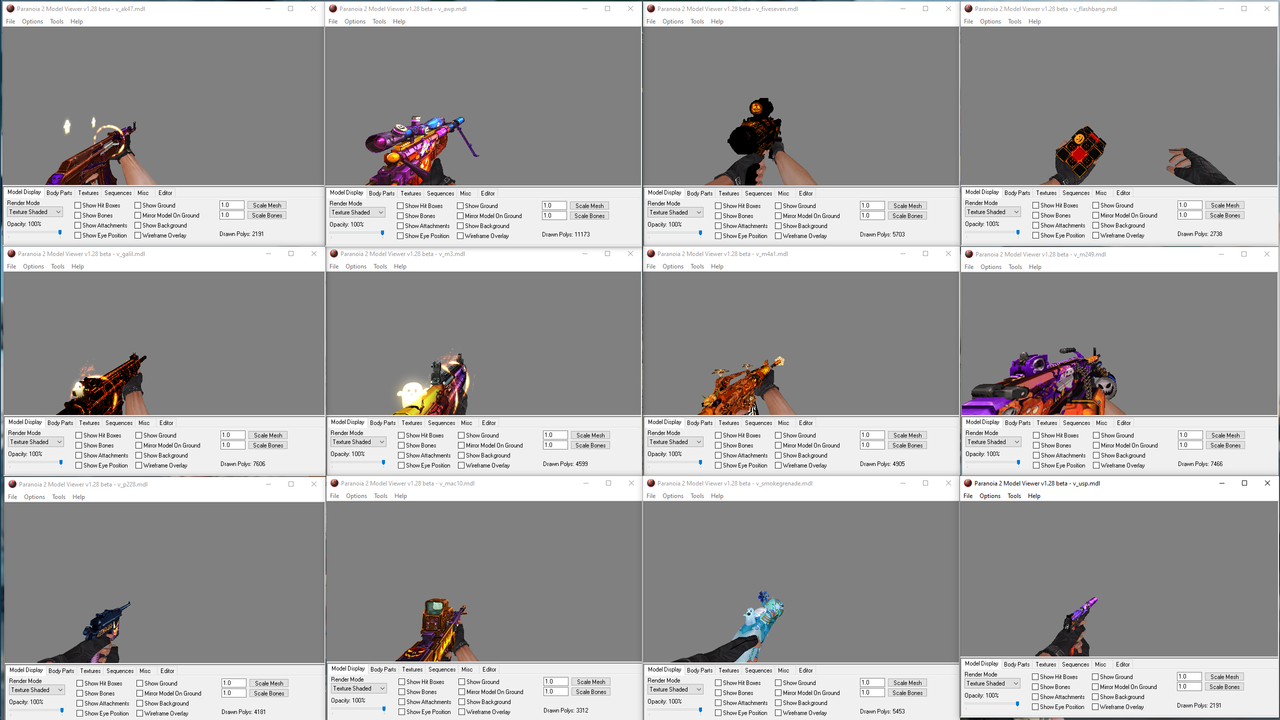Click the "Drawn Polys: 11173" text in the v_awp window

(x=566, y=235)
